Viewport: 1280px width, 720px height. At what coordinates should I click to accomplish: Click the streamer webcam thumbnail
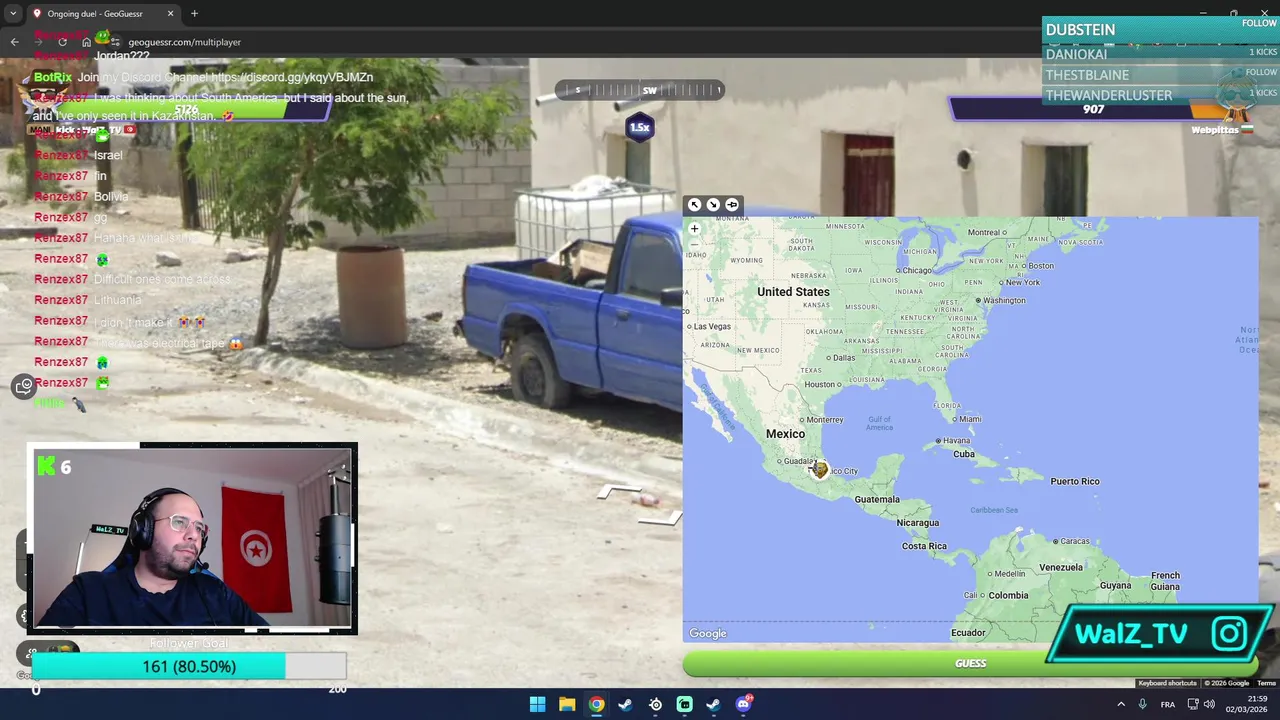tap(192, 538)
